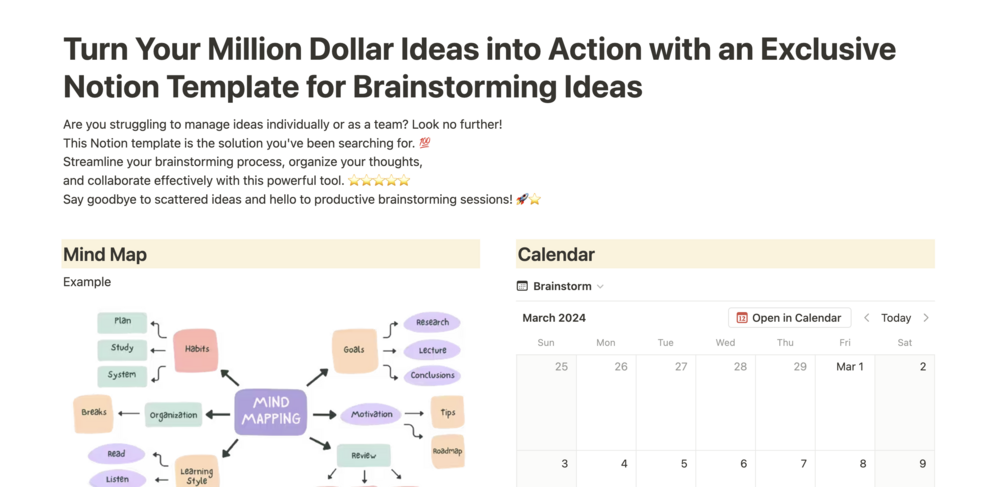The height and width of the screenshot is (487, 1005).
Task: Go to next month with right arrow
Action: (x=926, y=318)
